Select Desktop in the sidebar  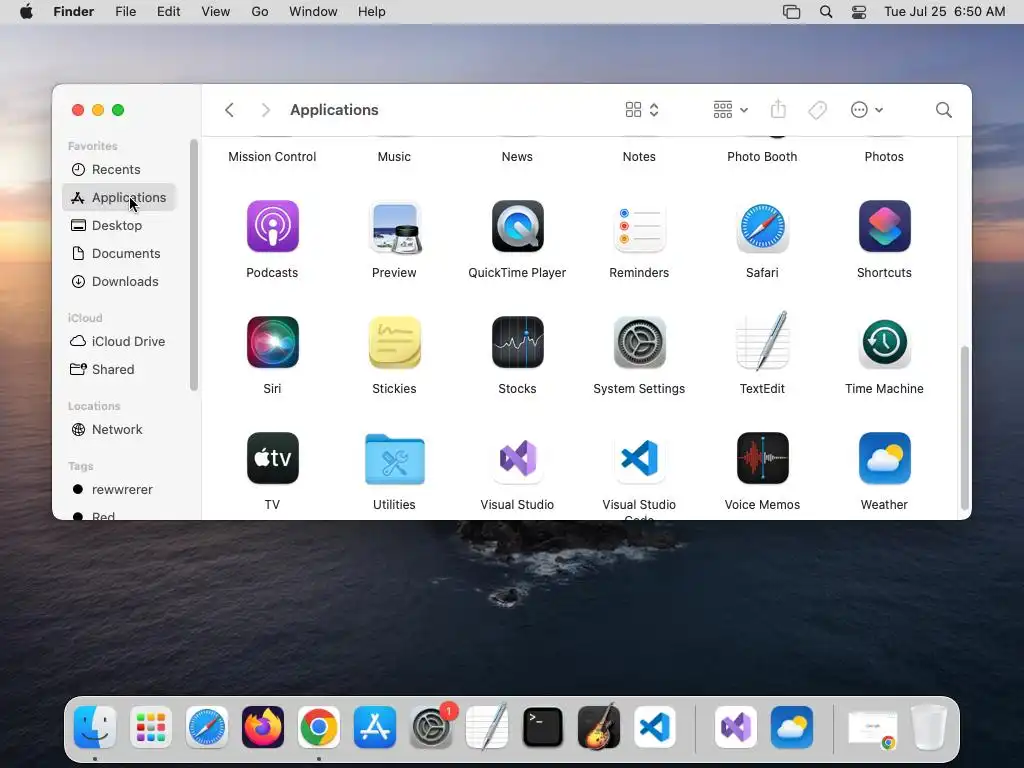[x=120, y=225]
